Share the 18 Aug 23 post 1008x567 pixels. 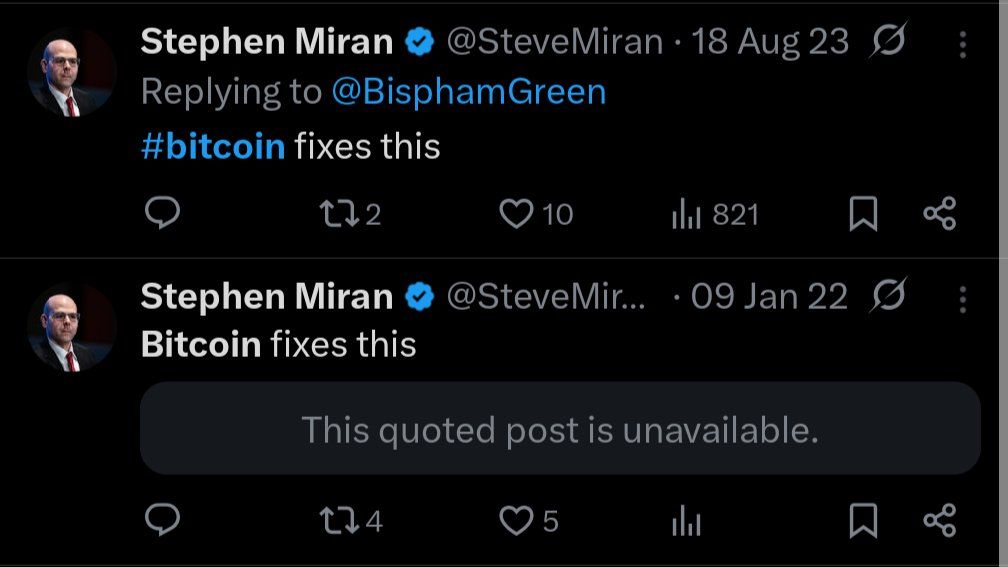939,213
